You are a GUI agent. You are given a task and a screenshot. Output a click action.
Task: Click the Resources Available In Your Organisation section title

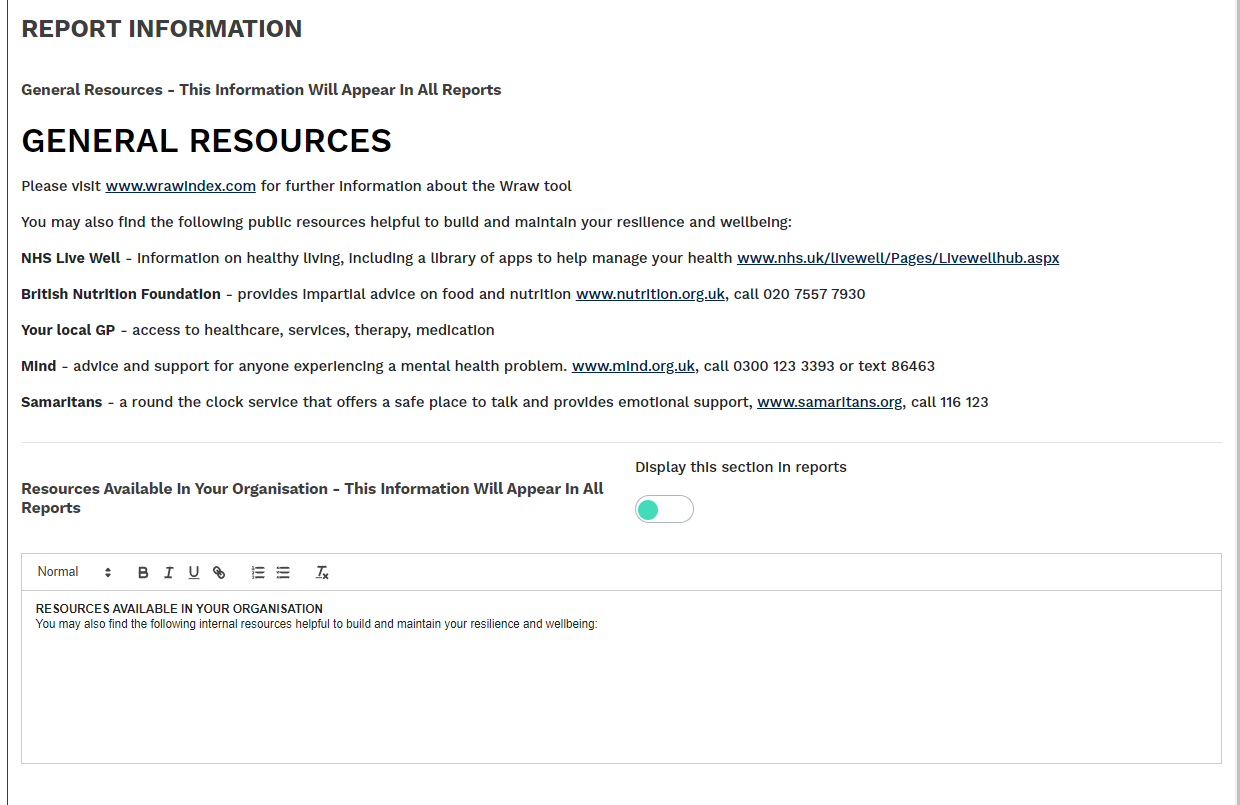coord(312,498)
